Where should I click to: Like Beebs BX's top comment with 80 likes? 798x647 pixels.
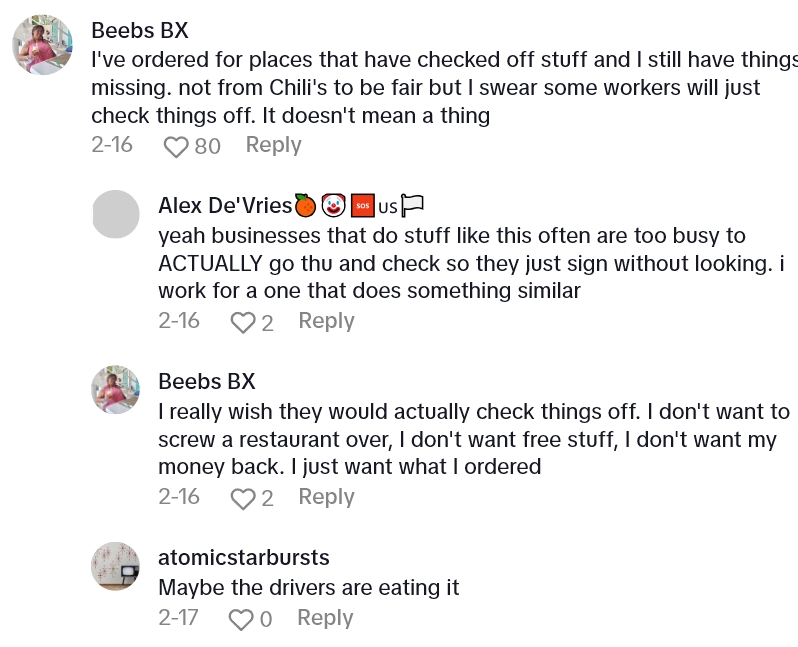coord(176,147)
